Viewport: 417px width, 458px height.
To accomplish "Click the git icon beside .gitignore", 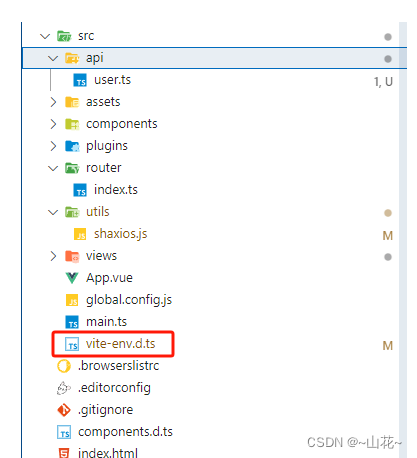I will 64,410.
